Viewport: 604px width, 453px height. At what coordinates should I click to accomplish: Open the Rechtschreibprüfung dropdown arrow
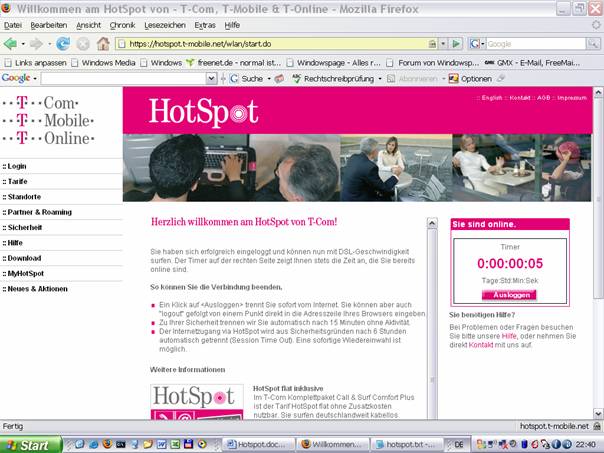pyautogui.click(x=380, y=79)
